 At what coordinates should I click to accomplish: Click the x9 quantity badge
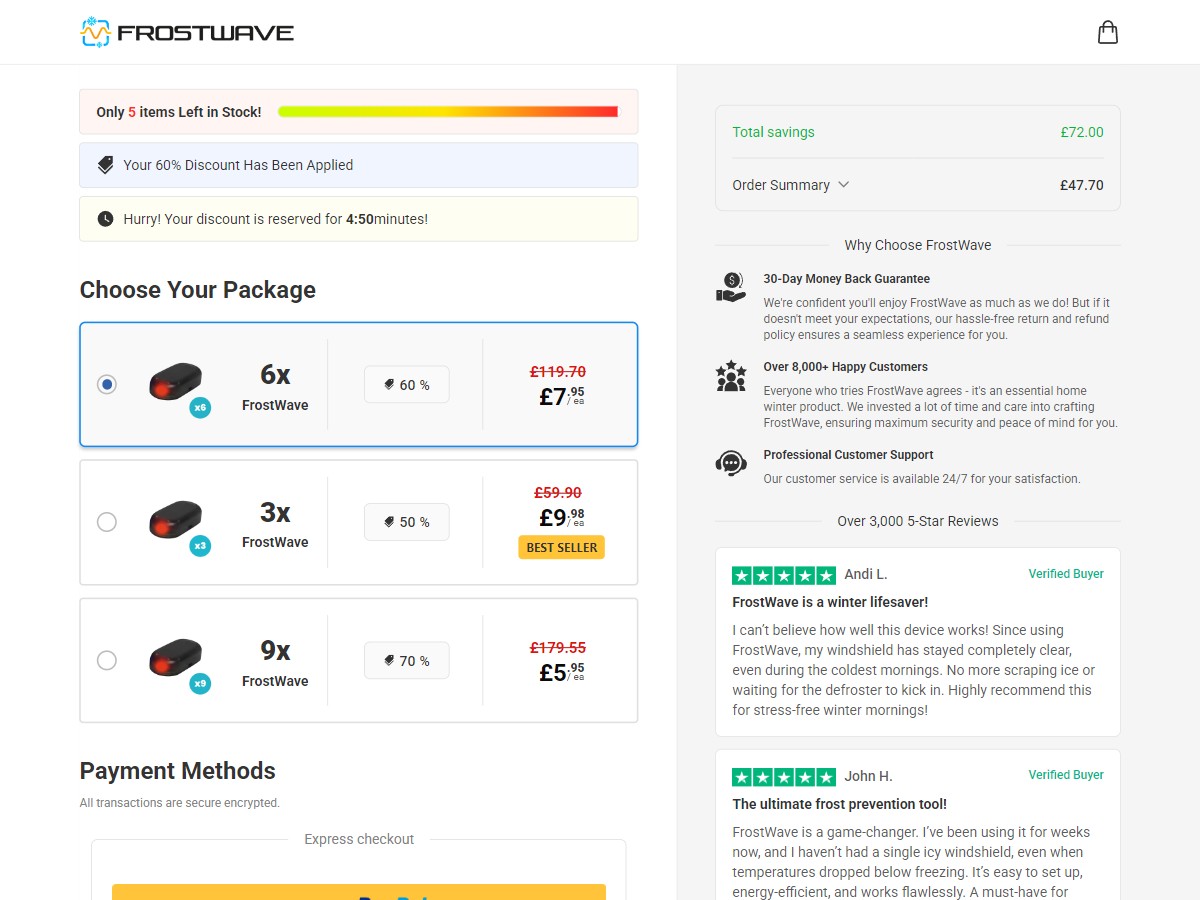pyautogui.click(x=200, y=684)
